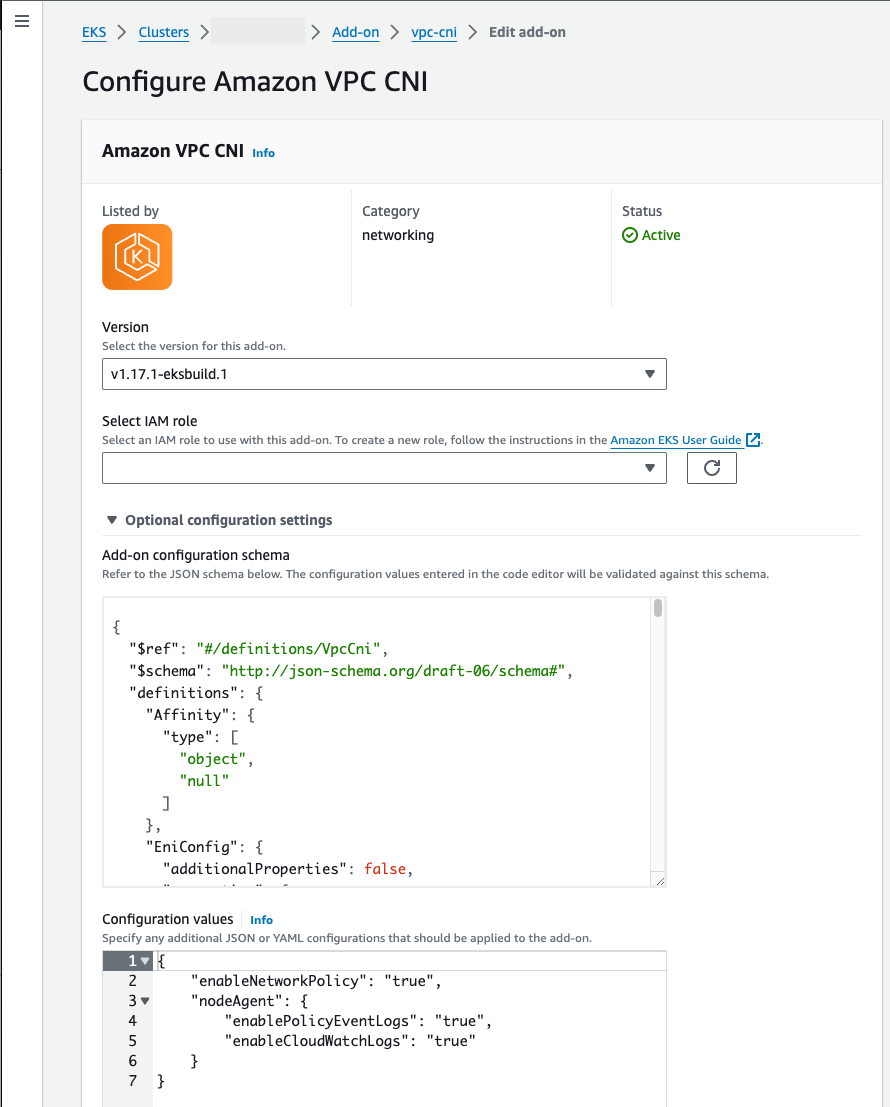The image size is (890, 1107).
Task: Collapse the nodeAgent block at line 3
Action: [144, 1000]
